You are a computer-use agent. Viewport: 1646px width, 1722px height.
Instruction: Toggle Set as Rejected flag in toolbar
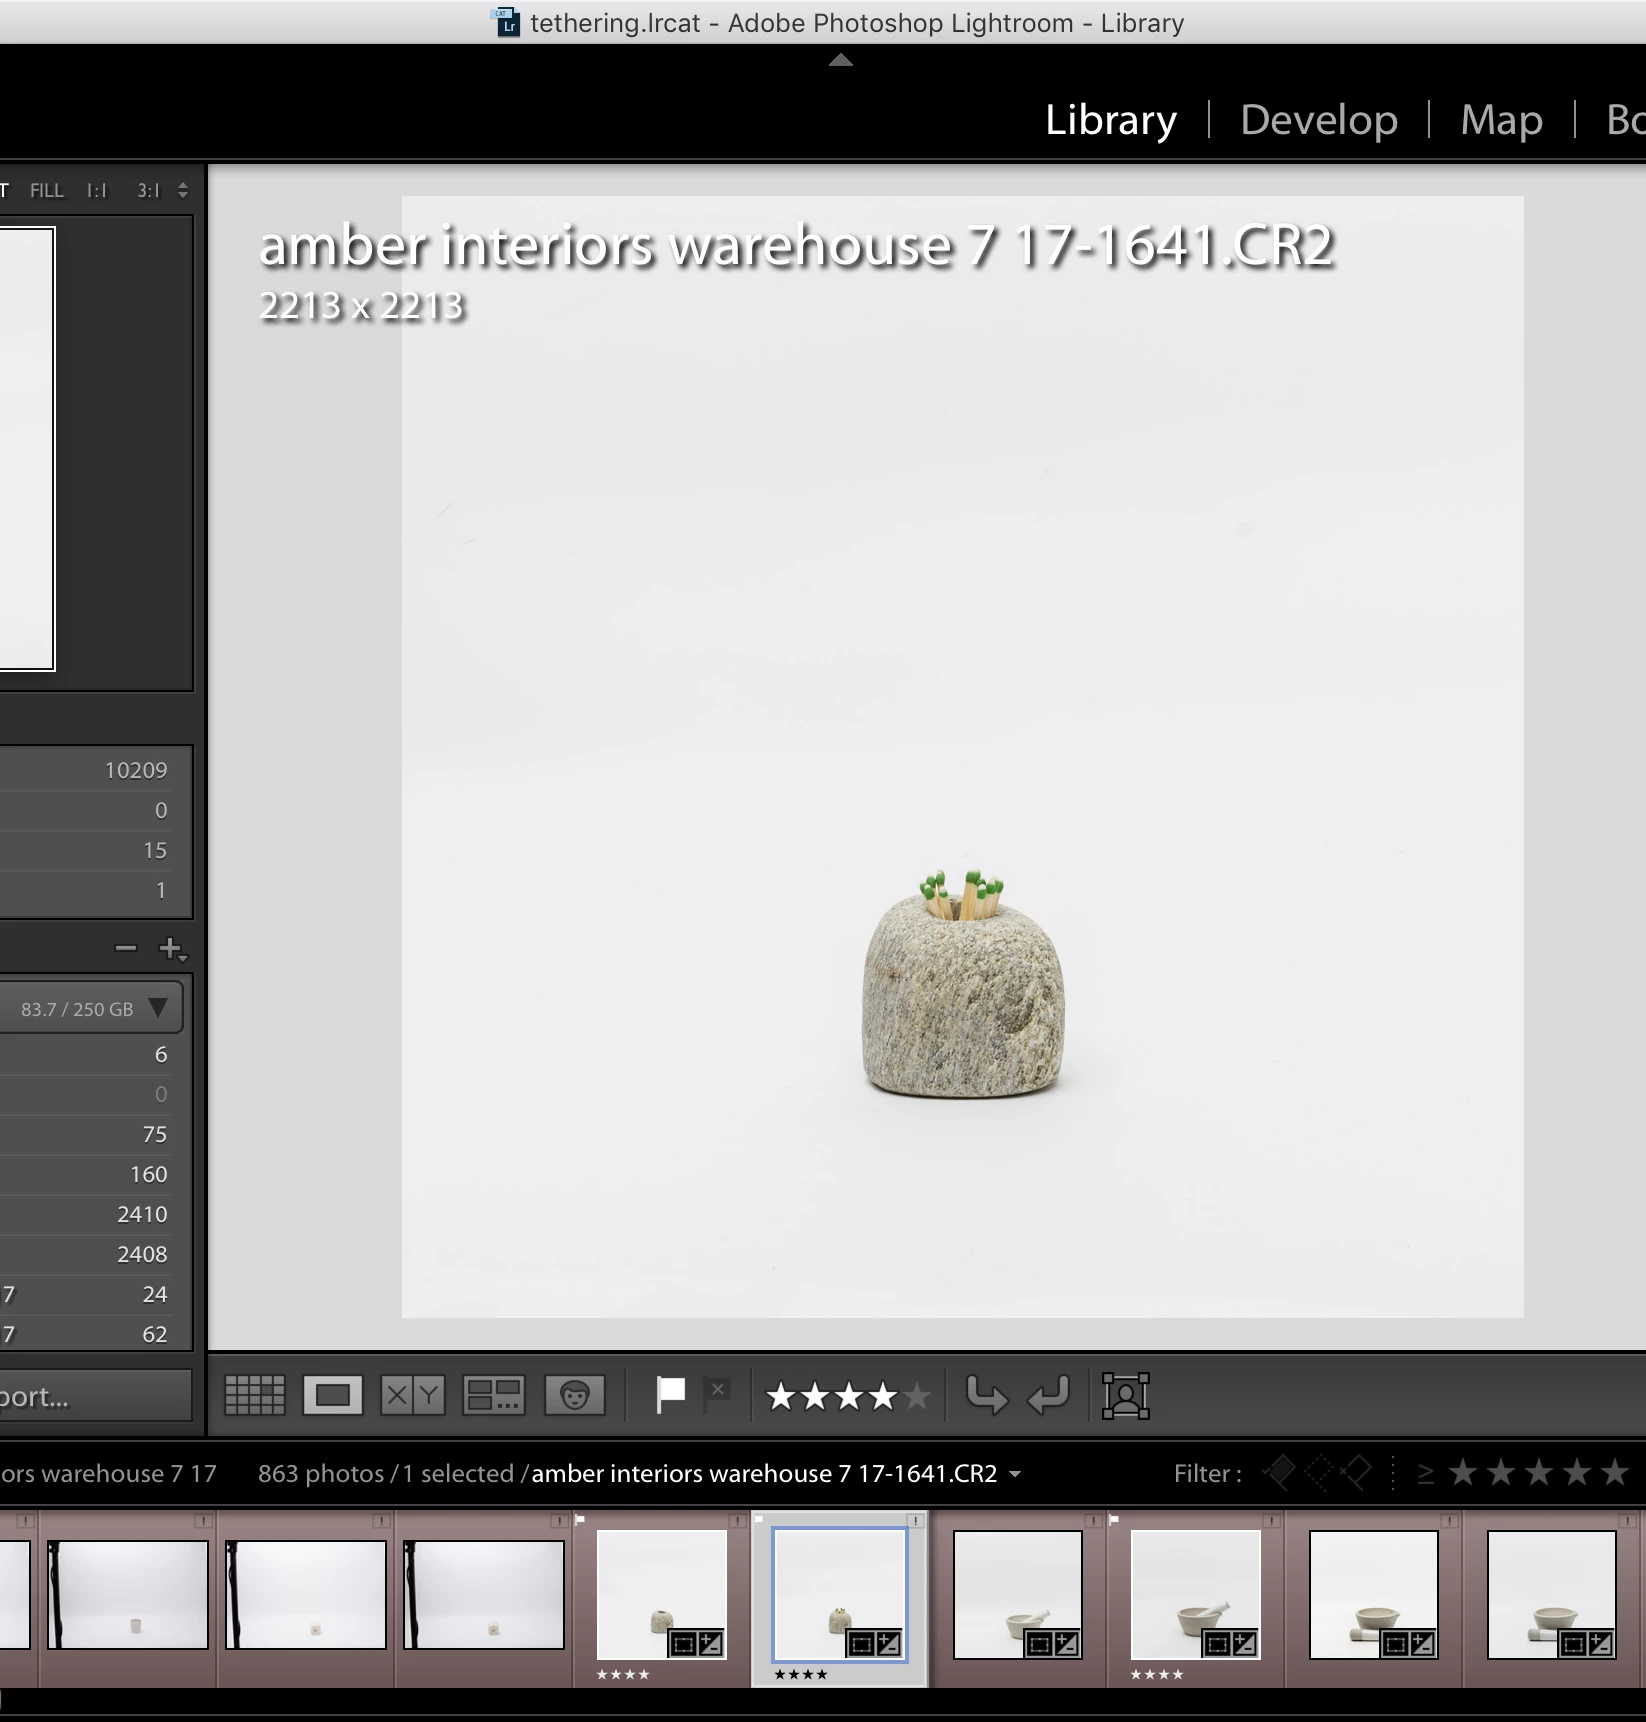(716, 1395)
